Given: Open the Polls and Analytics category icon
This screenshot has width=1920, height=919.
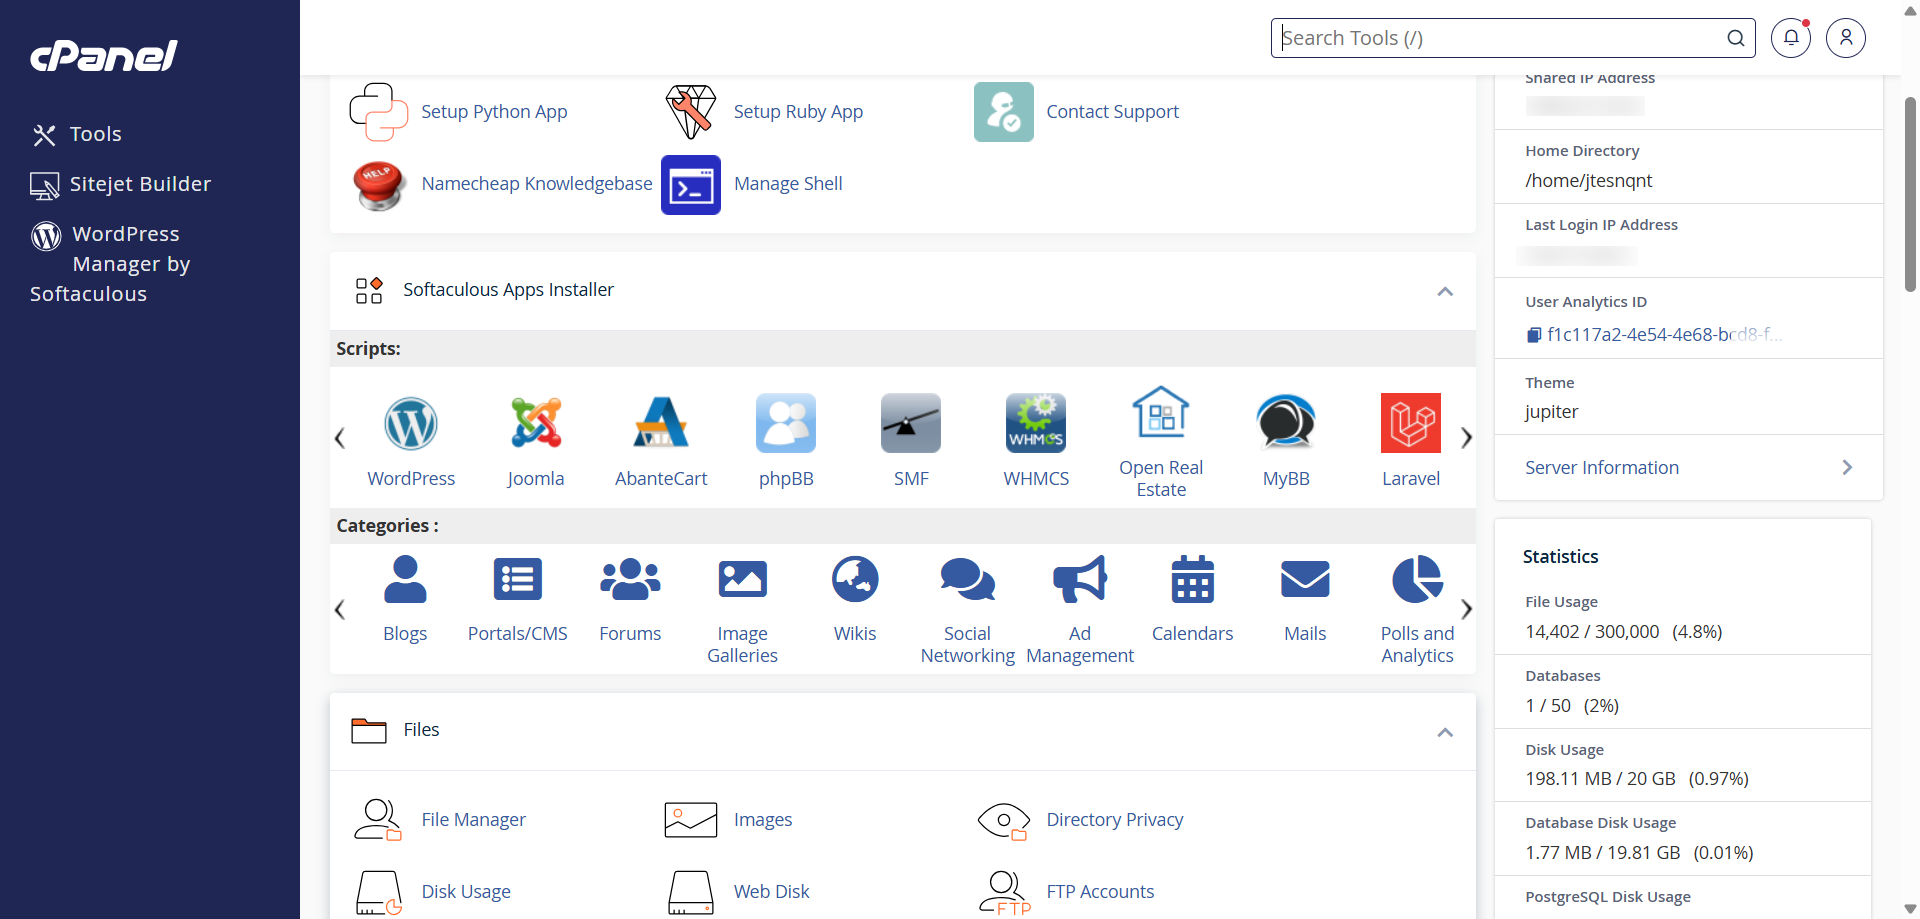Looking at the screenshot, I should click(1418, 579).
